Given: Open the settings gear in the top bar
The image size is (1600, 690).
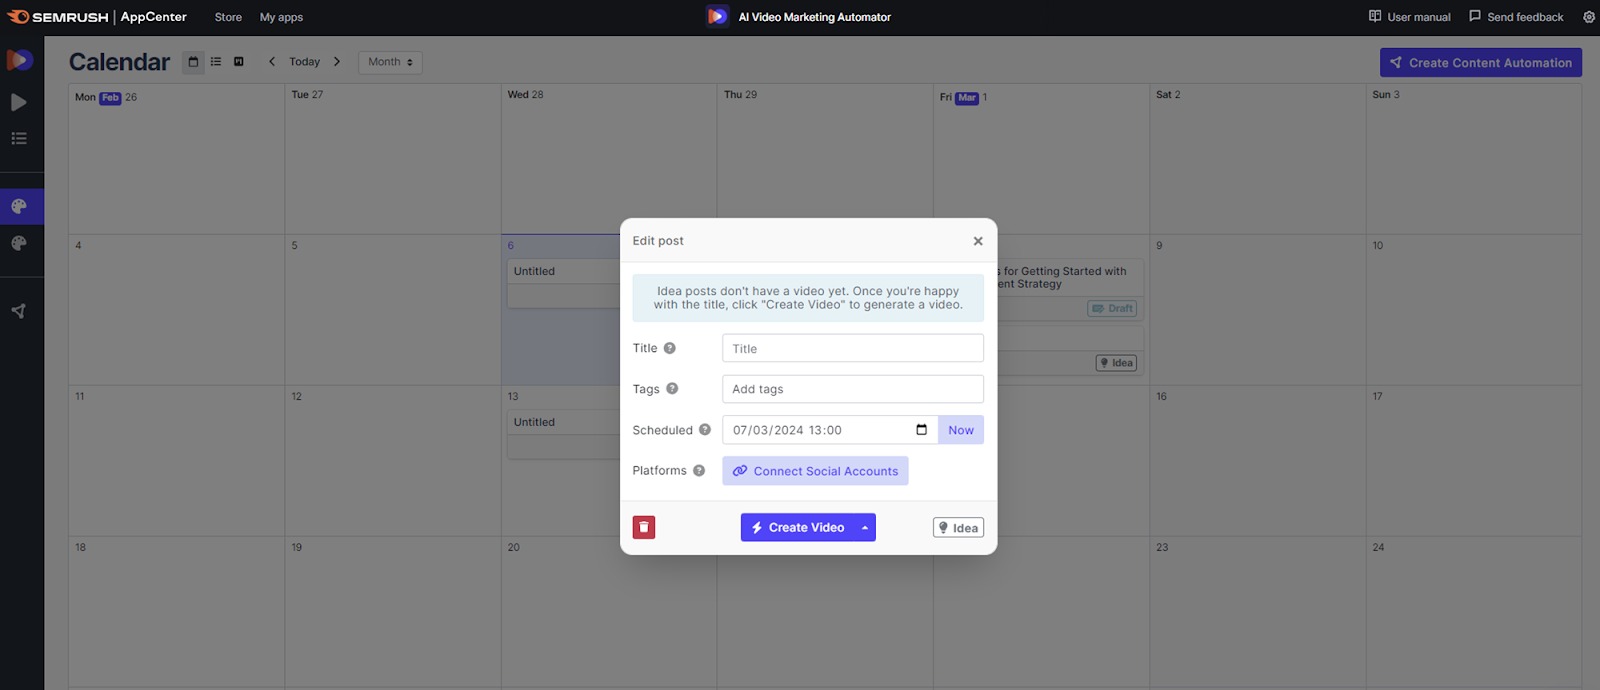Looking at the screenshot, I should 1589,17.
